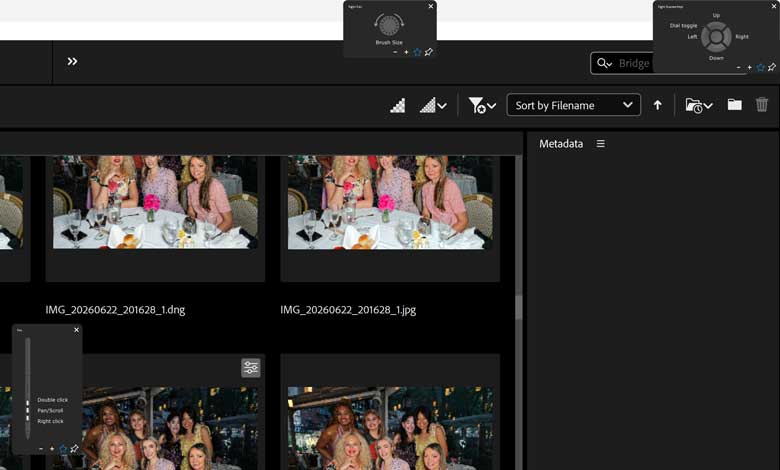Click the thumbnail quality icon

tap(397, 105)
